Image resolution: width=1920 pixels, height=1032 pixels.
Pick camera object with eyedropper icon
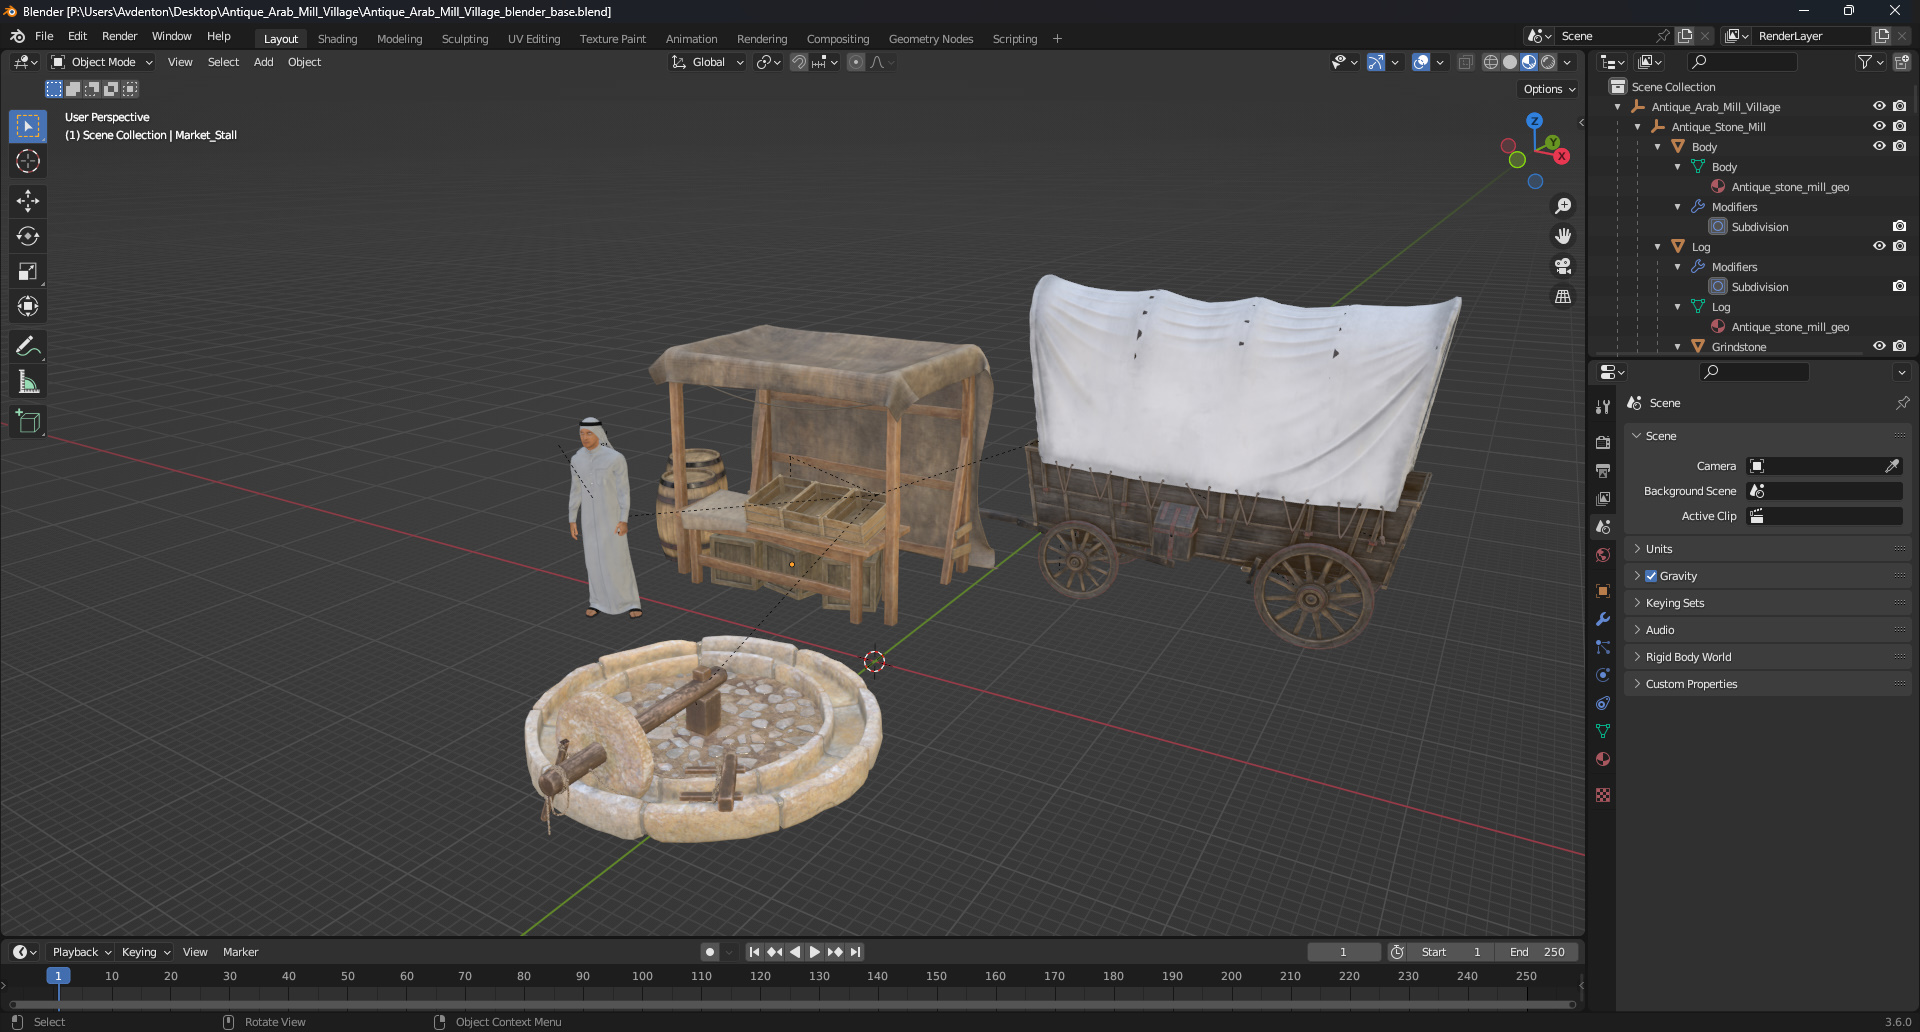(1892, 466)
